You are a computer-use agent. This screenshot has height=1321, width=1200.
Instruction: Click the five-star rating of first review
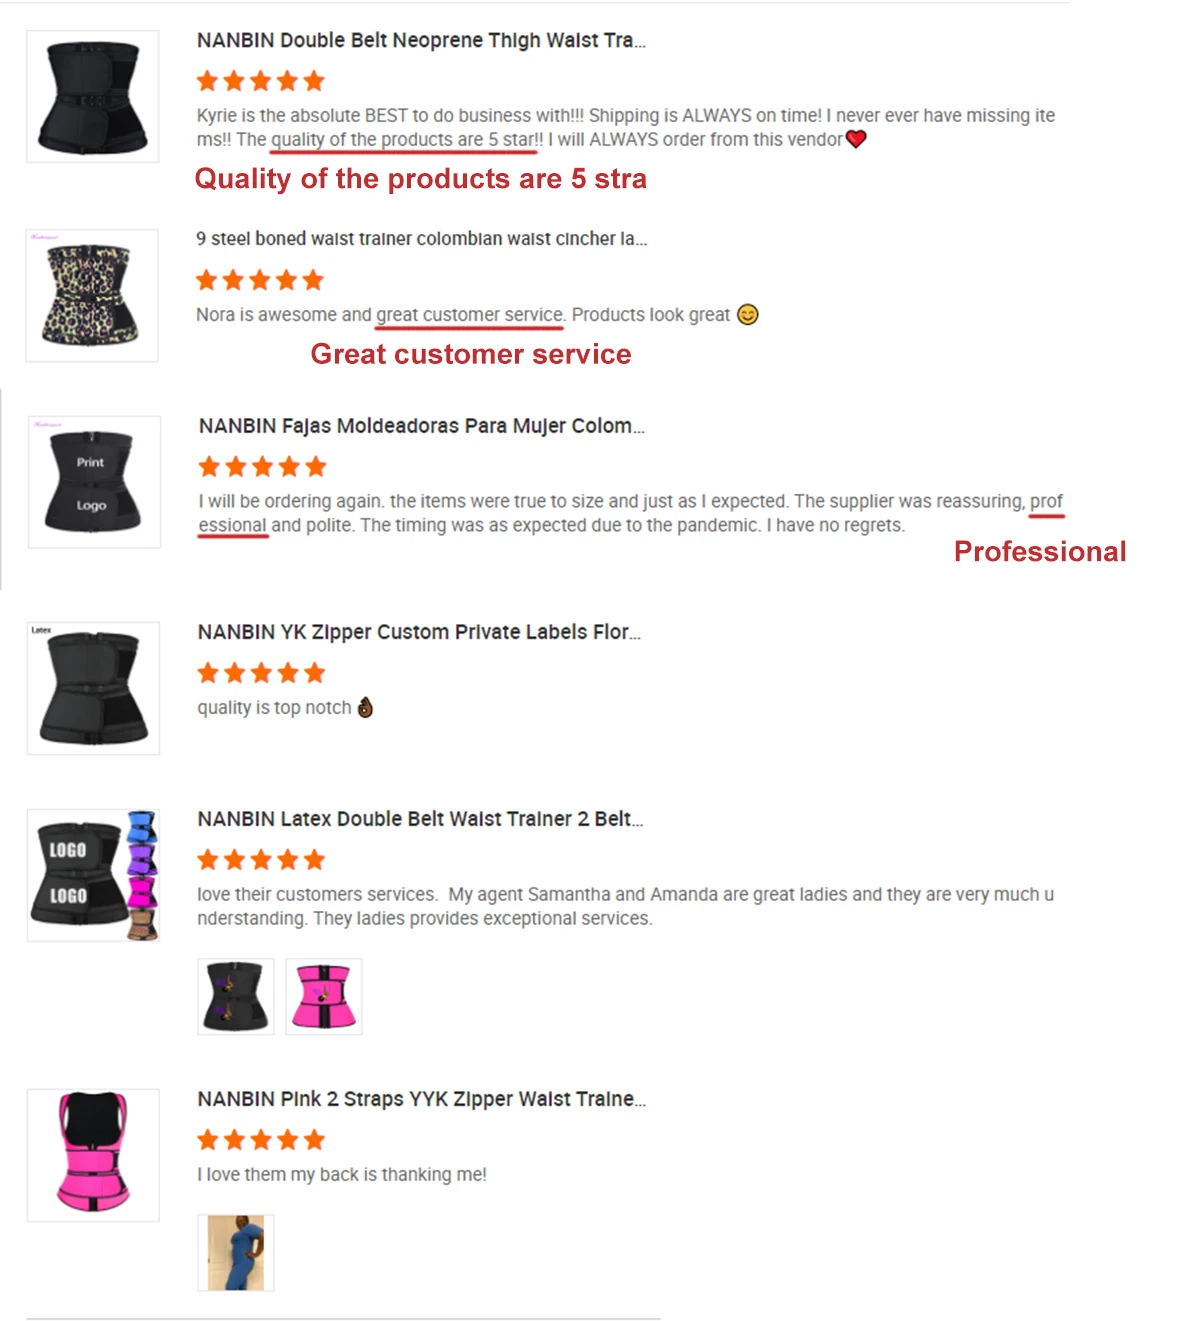pos(261,81)
